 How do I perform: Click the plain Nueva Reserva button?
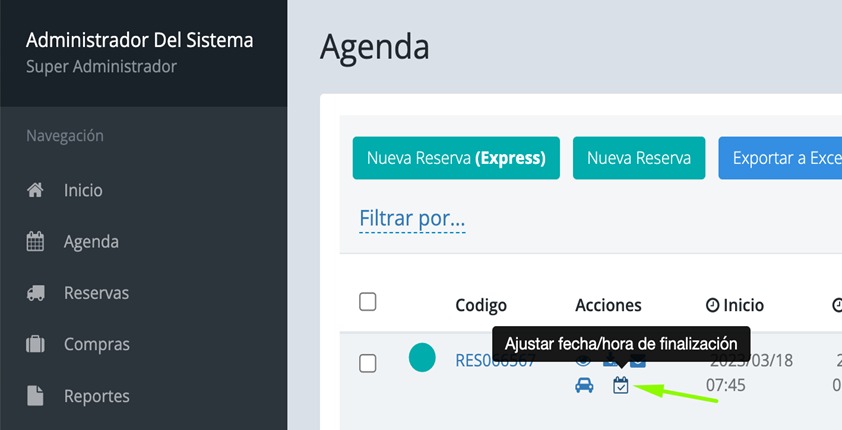point(638,158)
